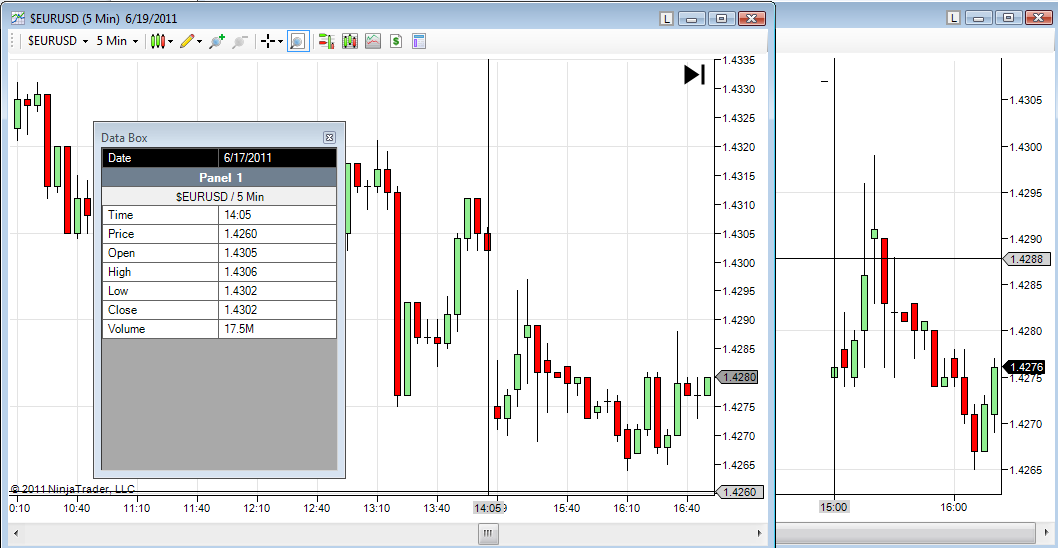Toggle the L link button in EURUSD title bar
This screenshot has width=1058, height=548.
click(666, 18)
